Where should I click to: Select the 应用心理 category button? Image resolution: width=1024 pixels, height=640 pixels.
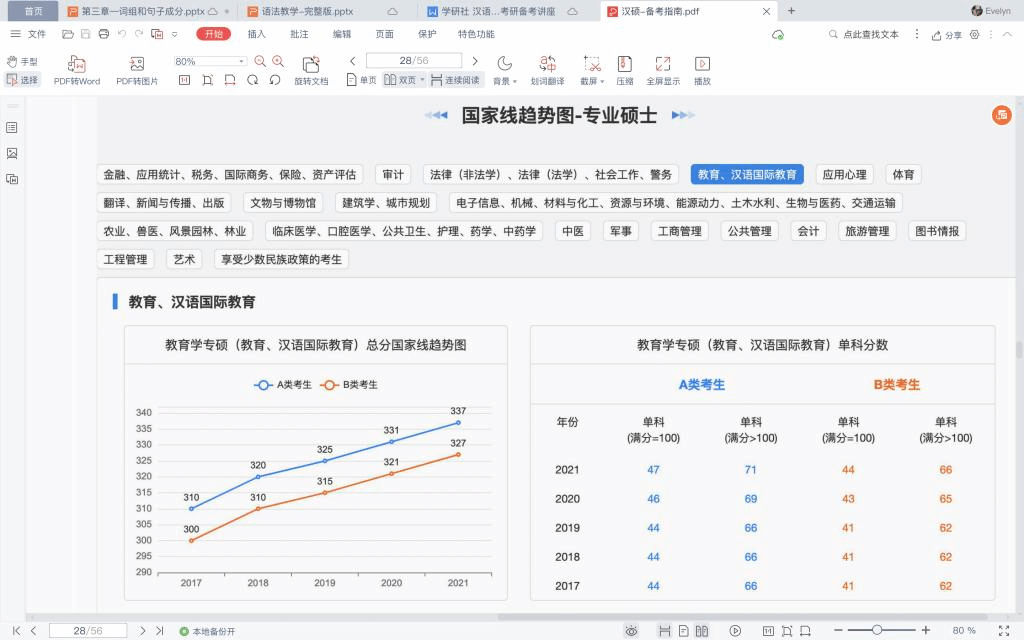[844, 175]
